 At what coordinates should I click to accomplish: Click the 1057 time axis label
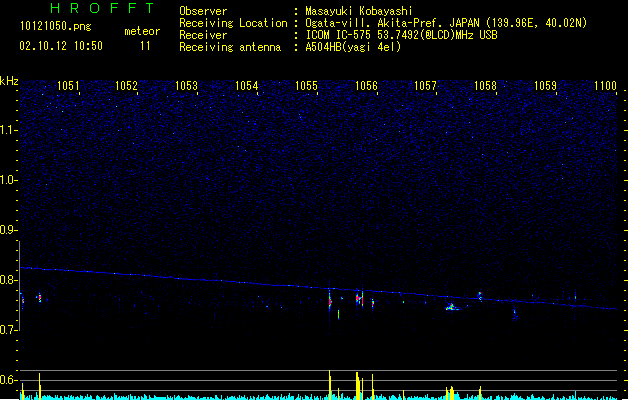pyautogui.click(x=425, y=86)
